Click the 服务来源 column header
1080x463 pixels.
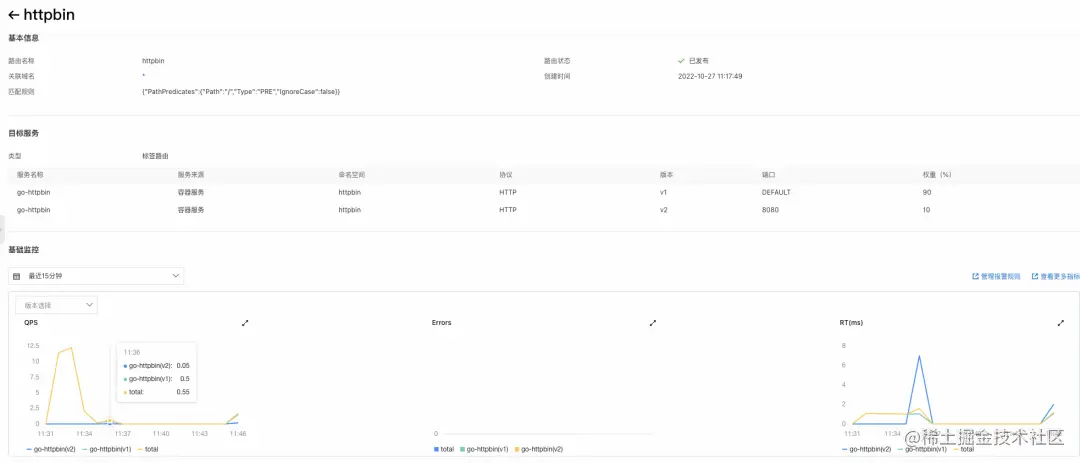[191, 175]
